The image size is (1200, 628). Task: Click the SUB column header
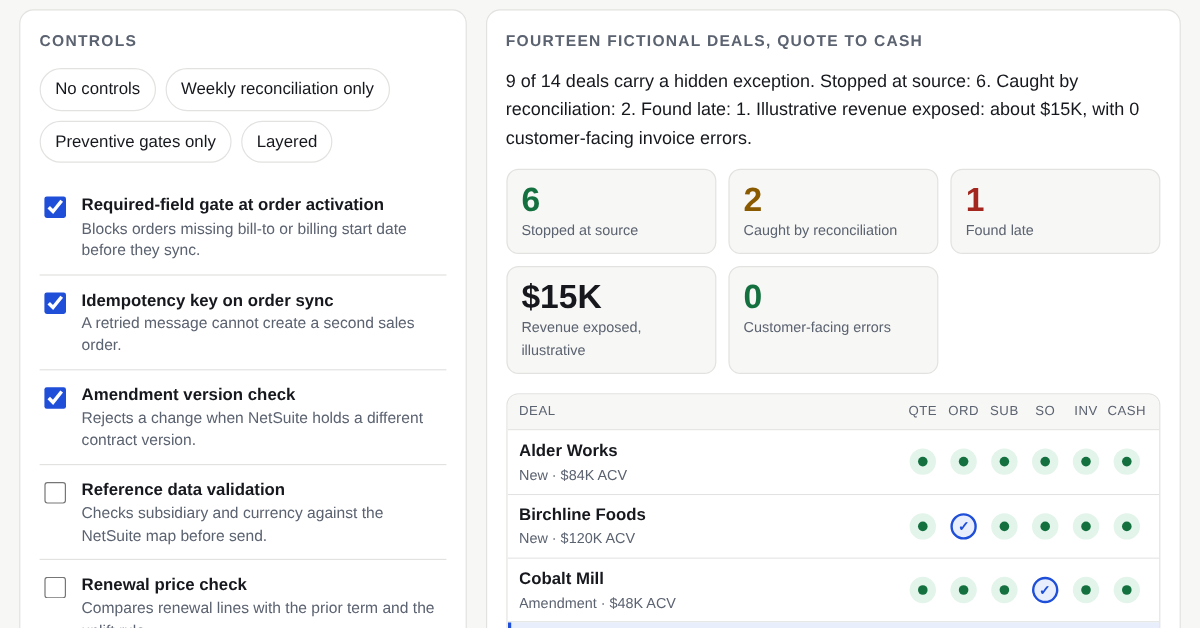tap(1004, 411)
